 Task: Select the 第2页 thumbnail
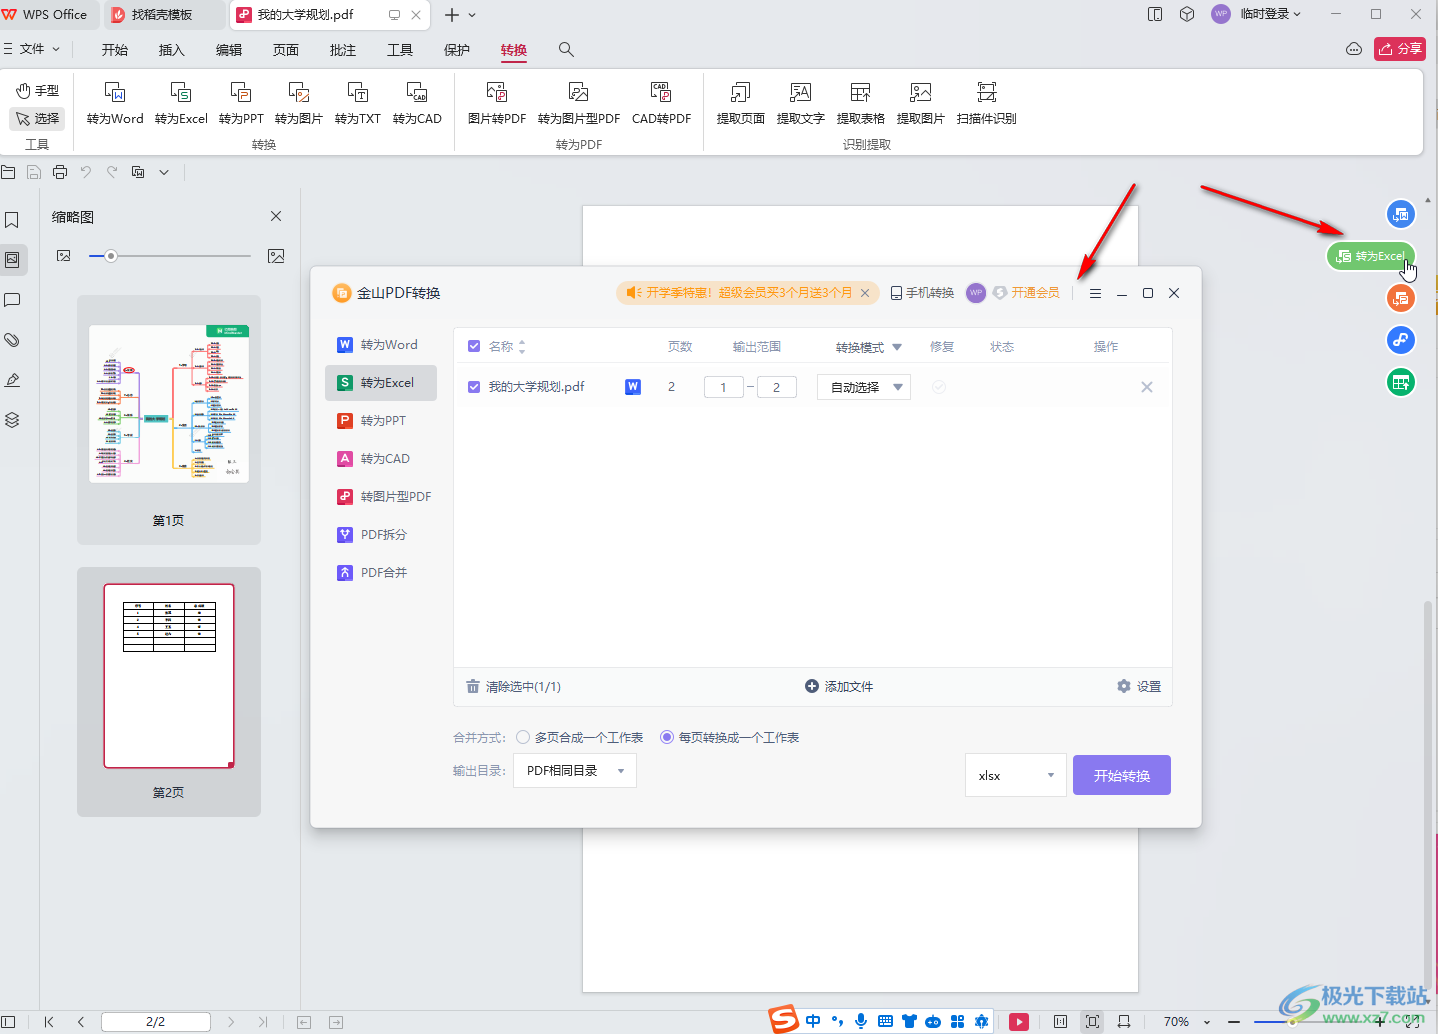click(x=168, y=691)
